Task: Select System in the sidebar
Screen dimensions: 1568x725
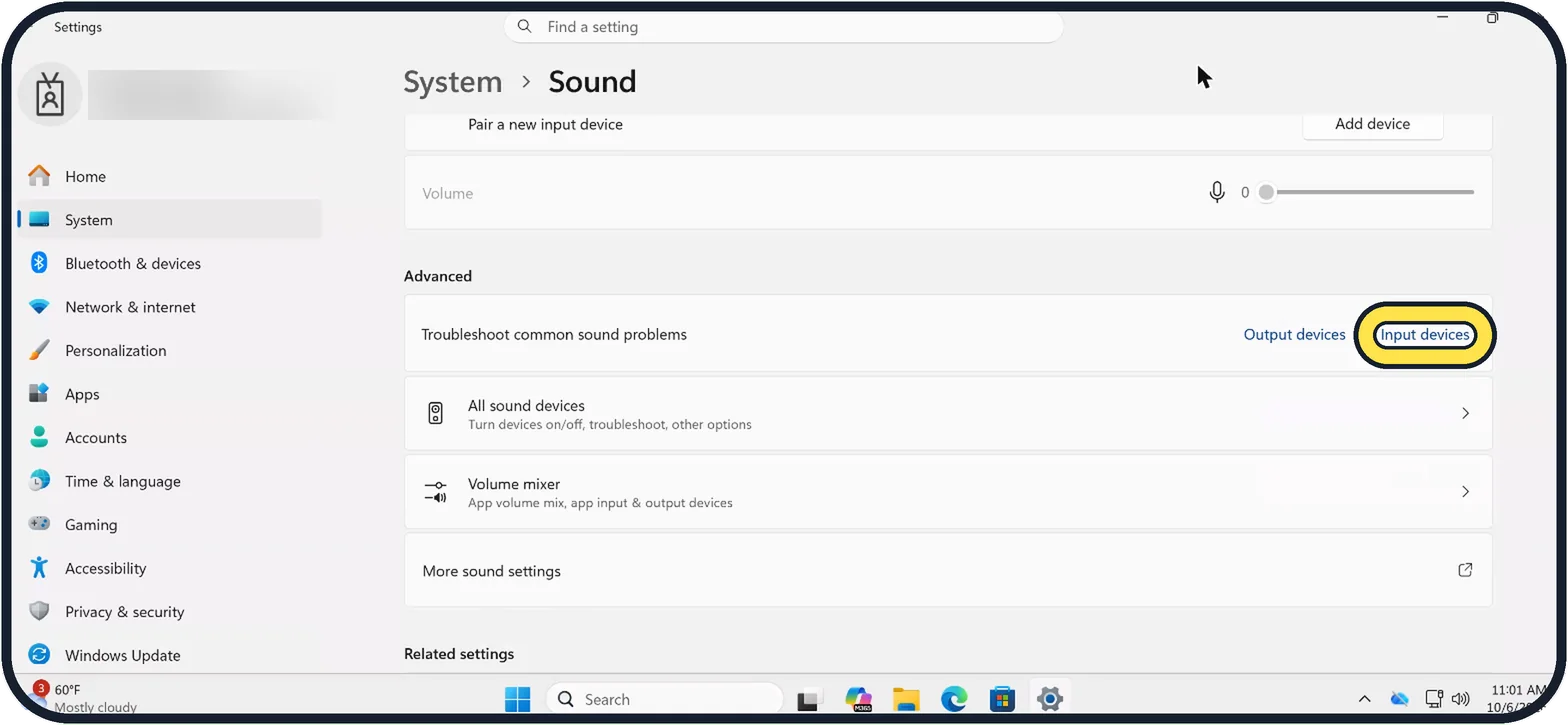Action: 169,220
